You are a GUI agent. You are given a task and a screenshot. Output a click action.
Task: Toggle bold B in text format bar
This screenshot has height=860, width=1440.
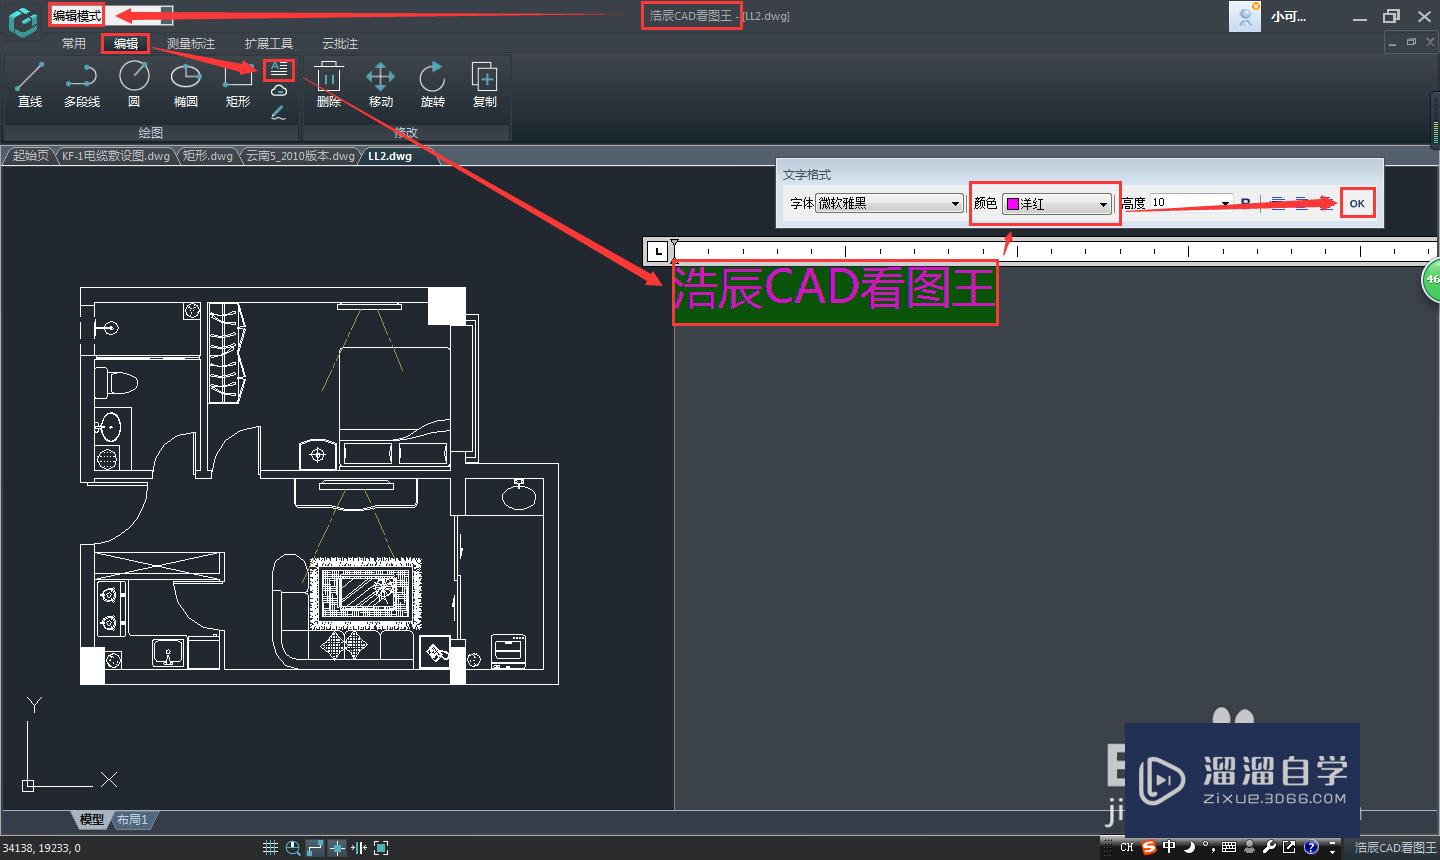(x=1245, y=203)
